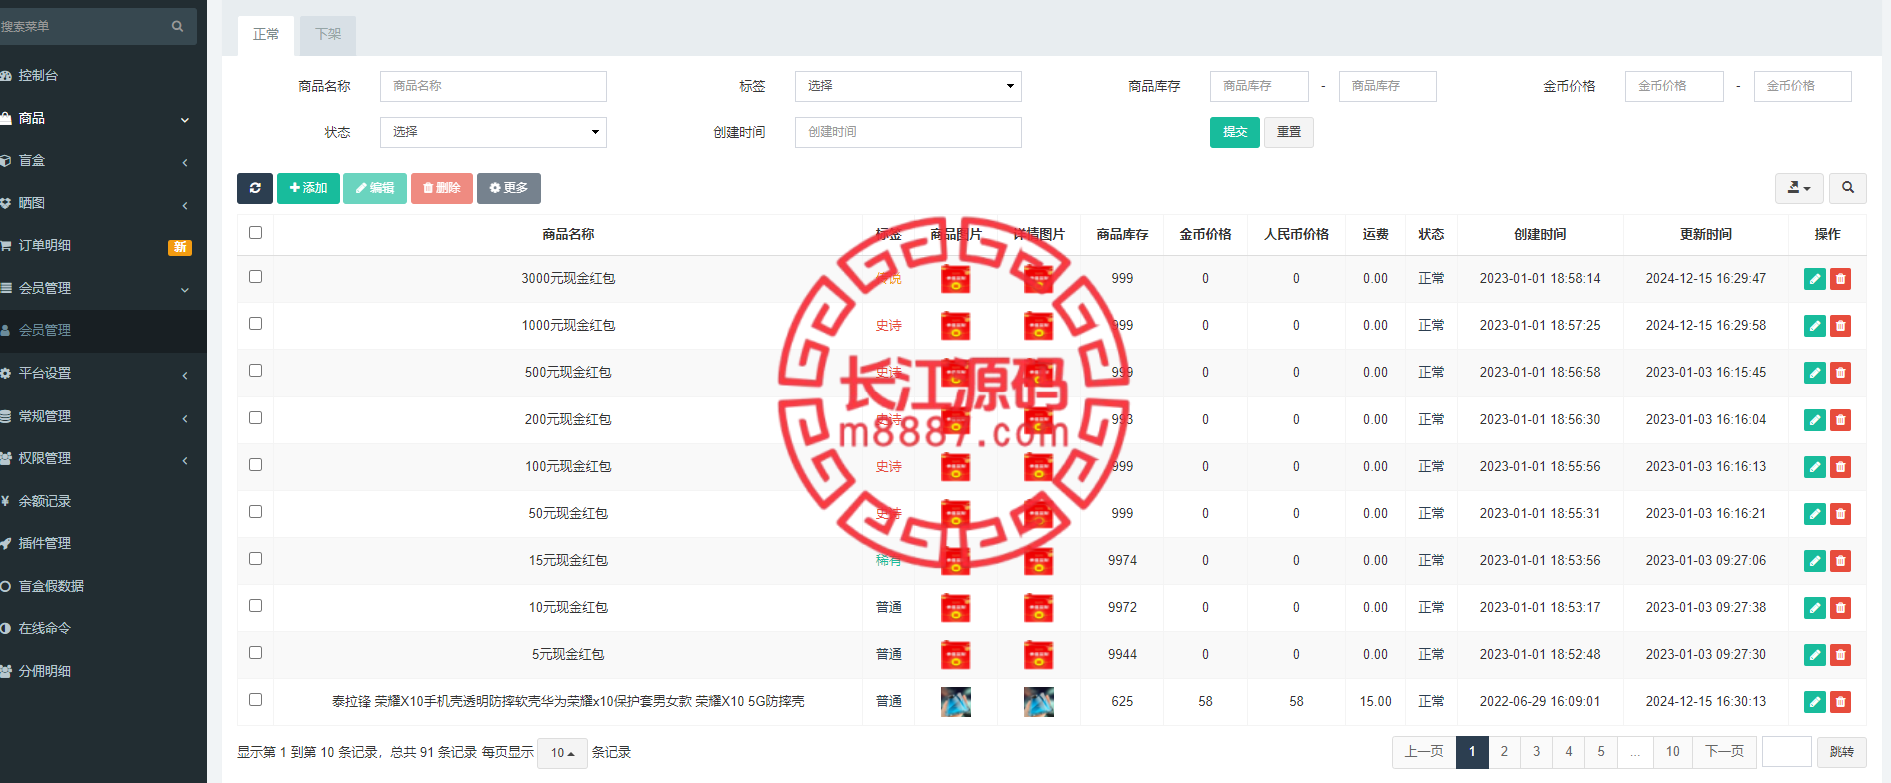The height and width of the screenshot is (783, 1891).
Task: Click the 创建时间 filter input field
Action: point(908,132)
